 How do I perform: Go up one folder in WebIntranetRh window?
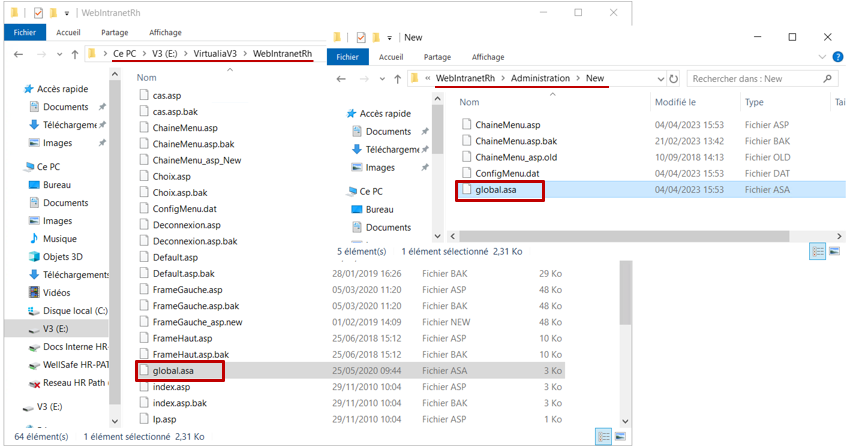[75, 53]
